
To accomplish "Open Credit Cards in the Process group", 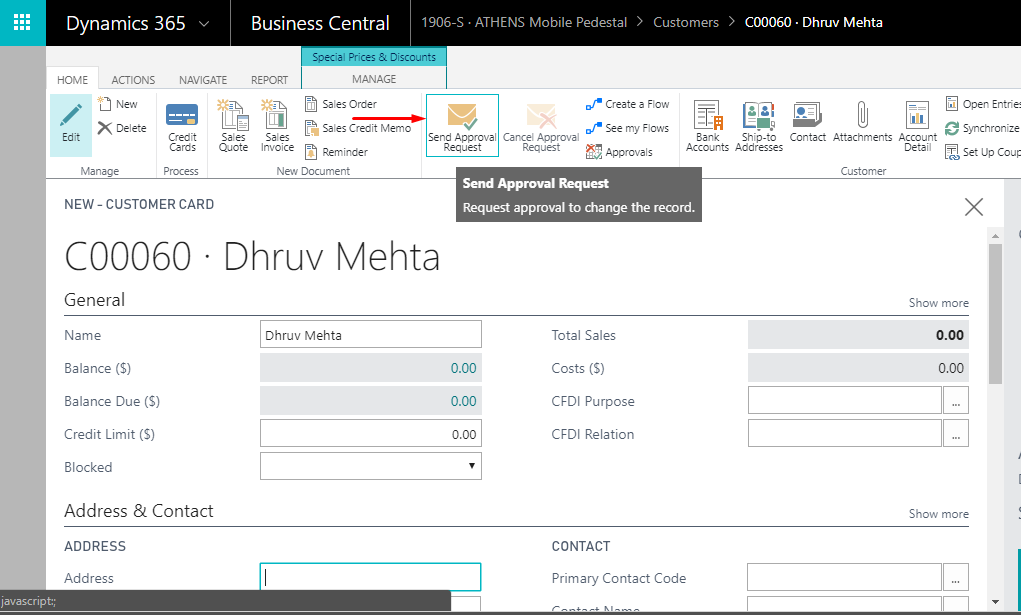I will coord(182,126).
